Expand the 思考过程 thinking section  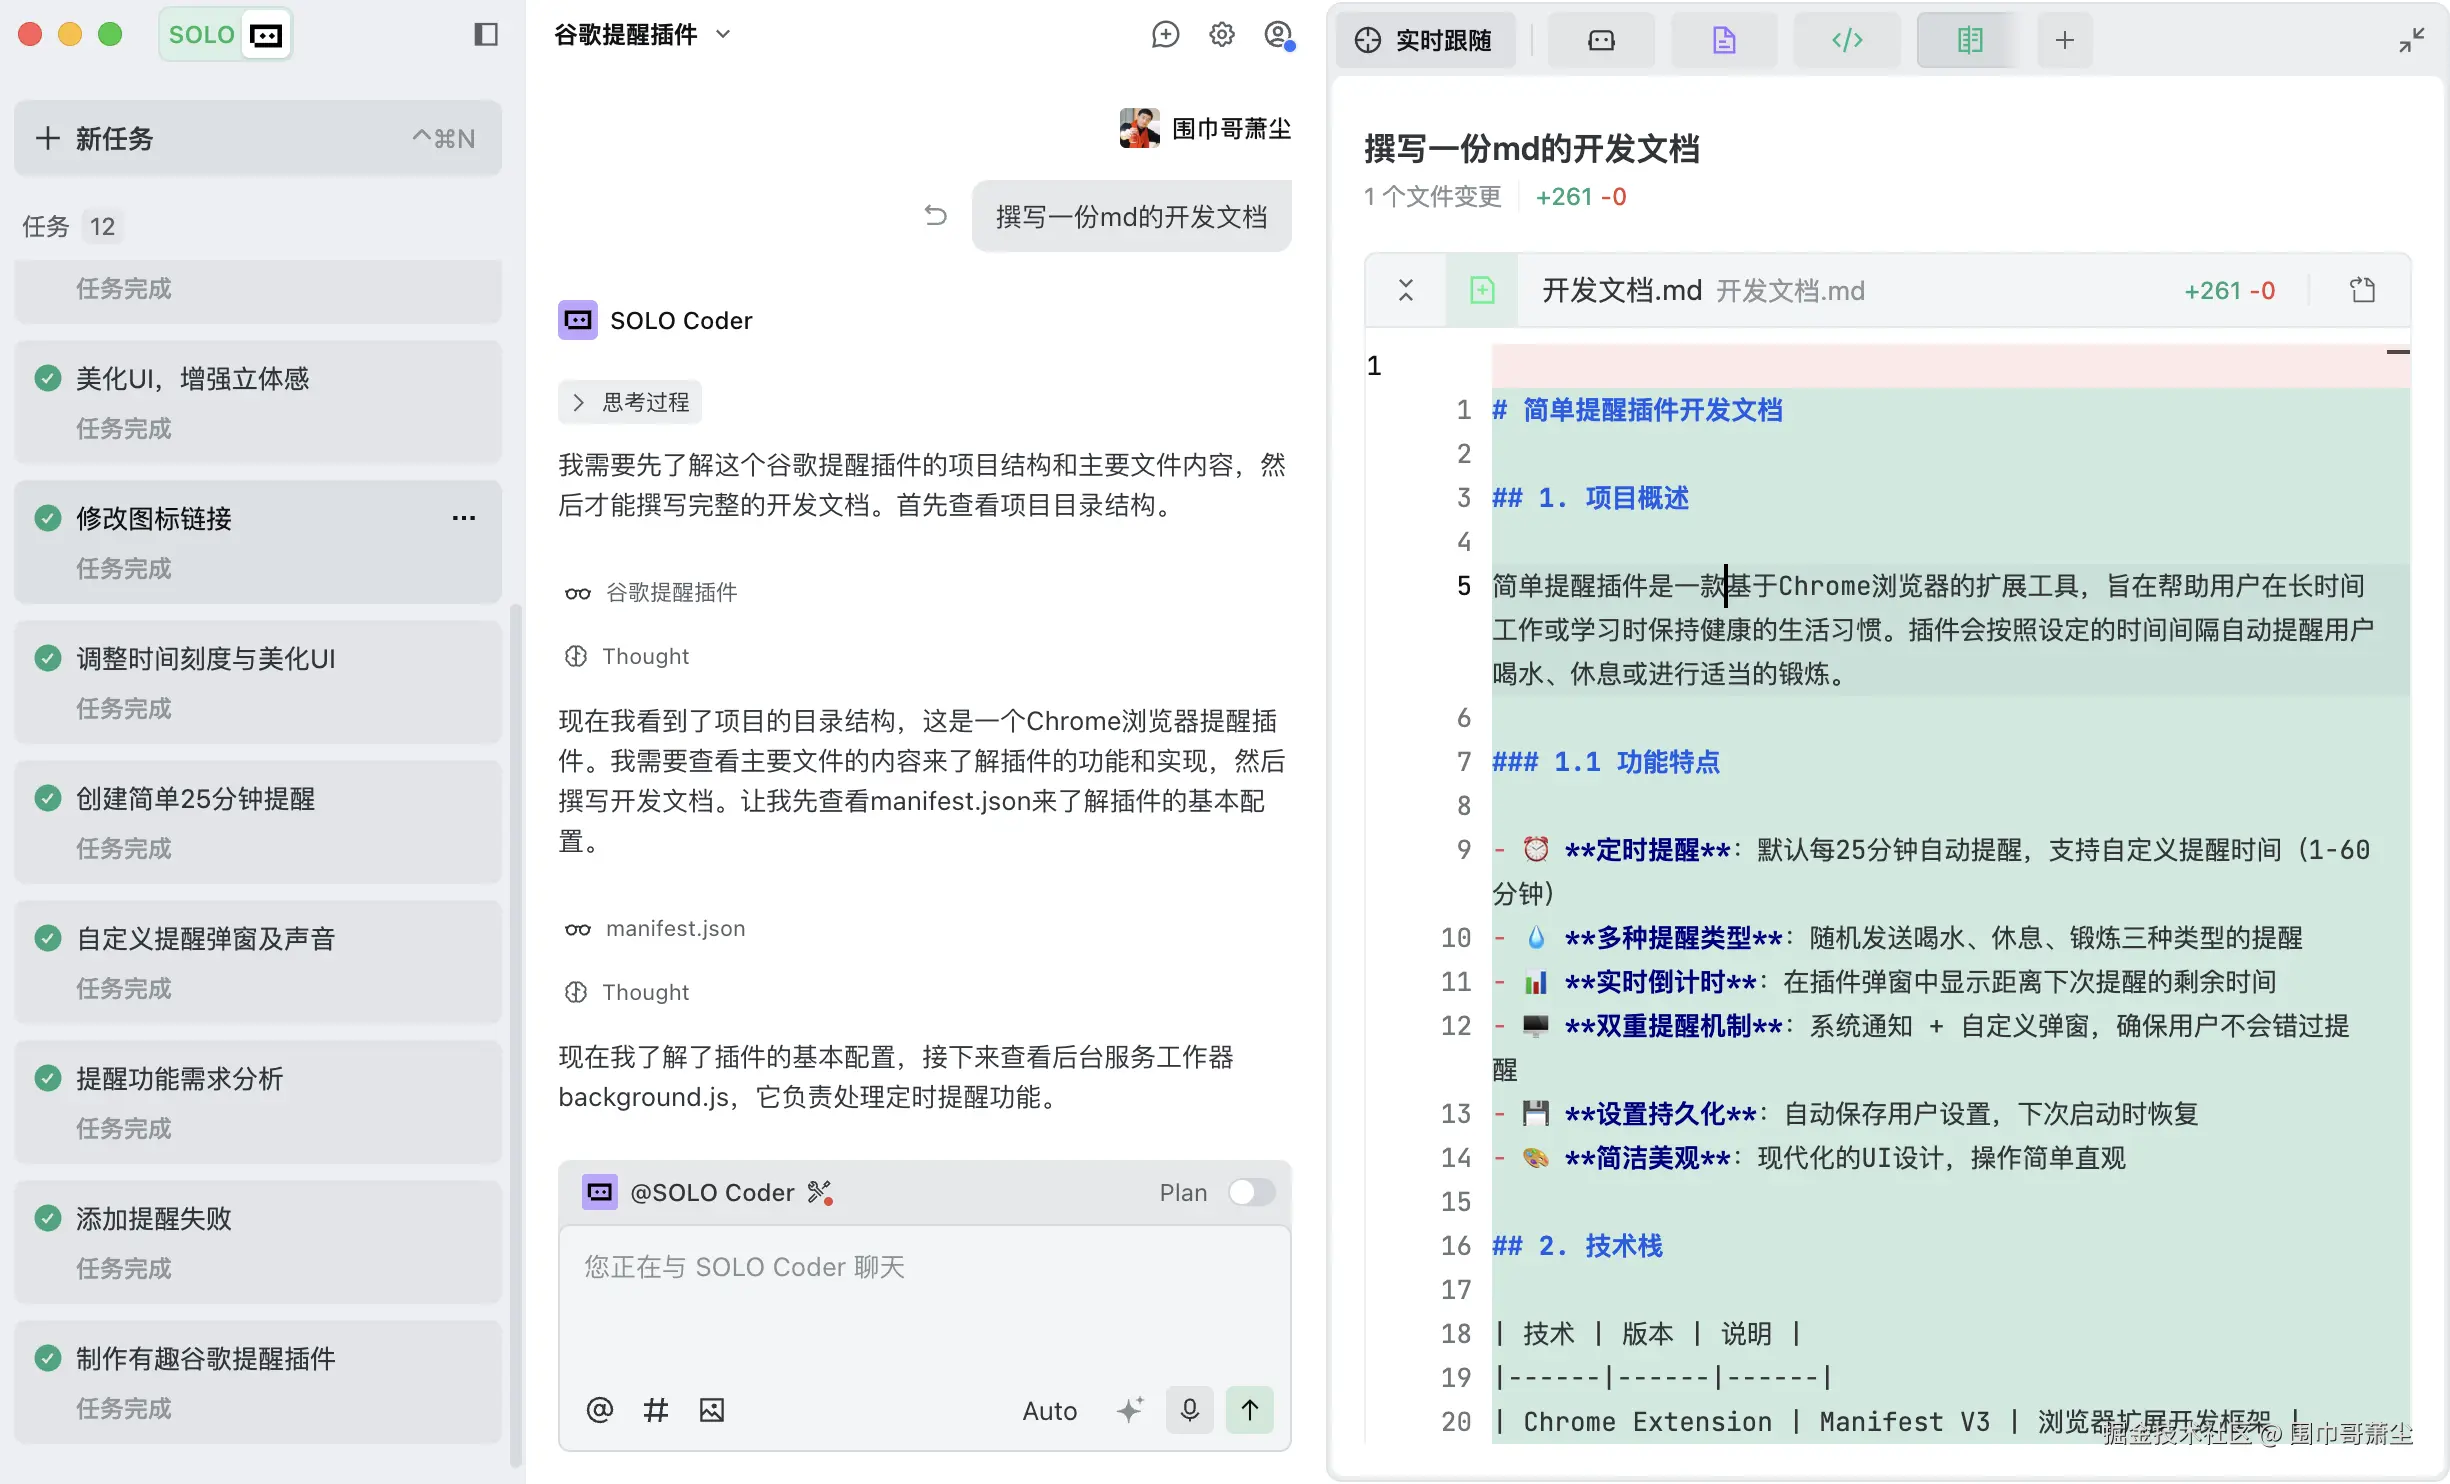coord(628,401)
